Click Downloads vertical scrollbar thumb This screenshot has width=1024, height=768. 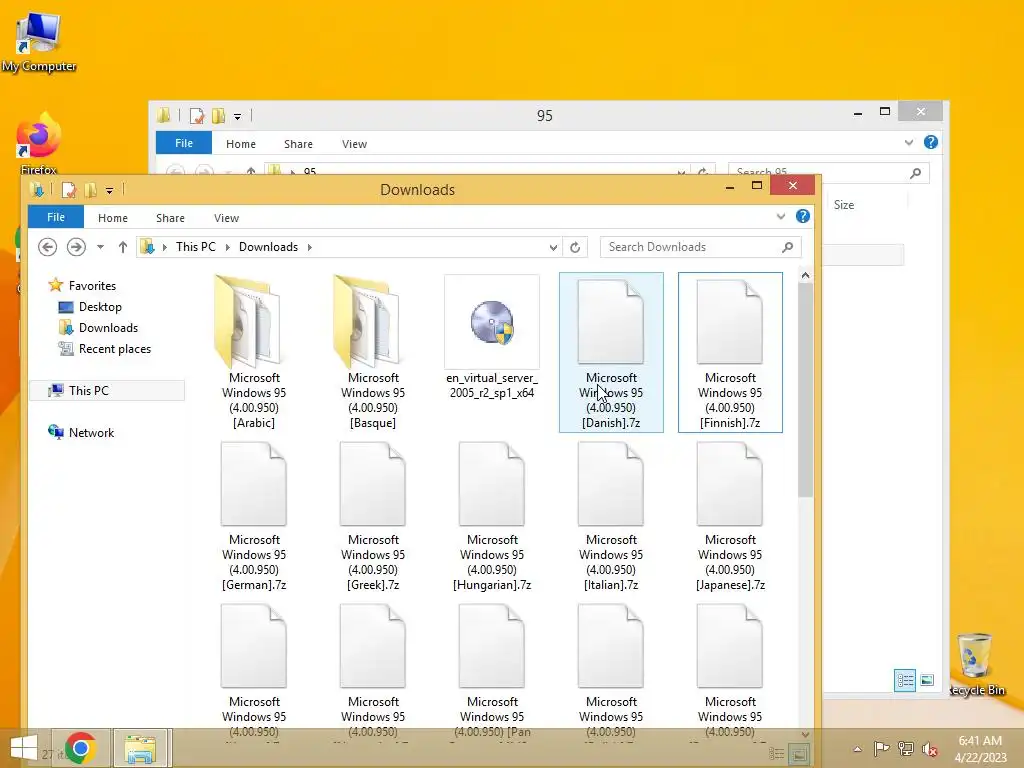click(x=805, y=390)
